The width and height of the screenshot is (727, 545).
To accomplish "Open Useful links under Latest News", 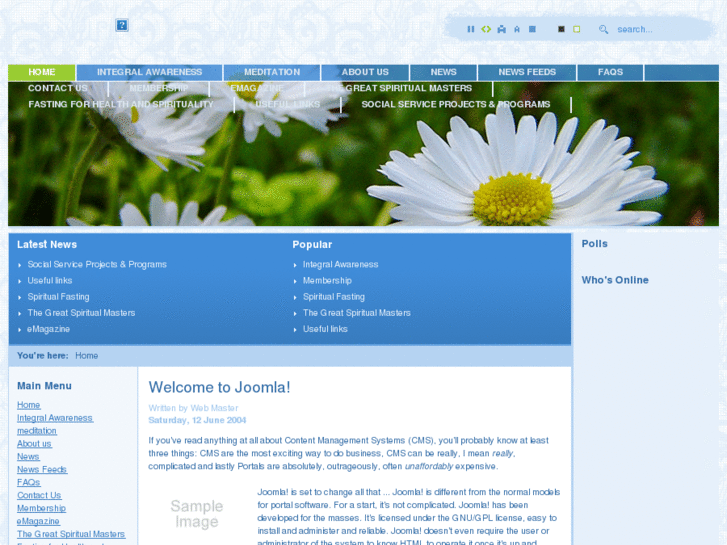I will [x=50, y=281].
